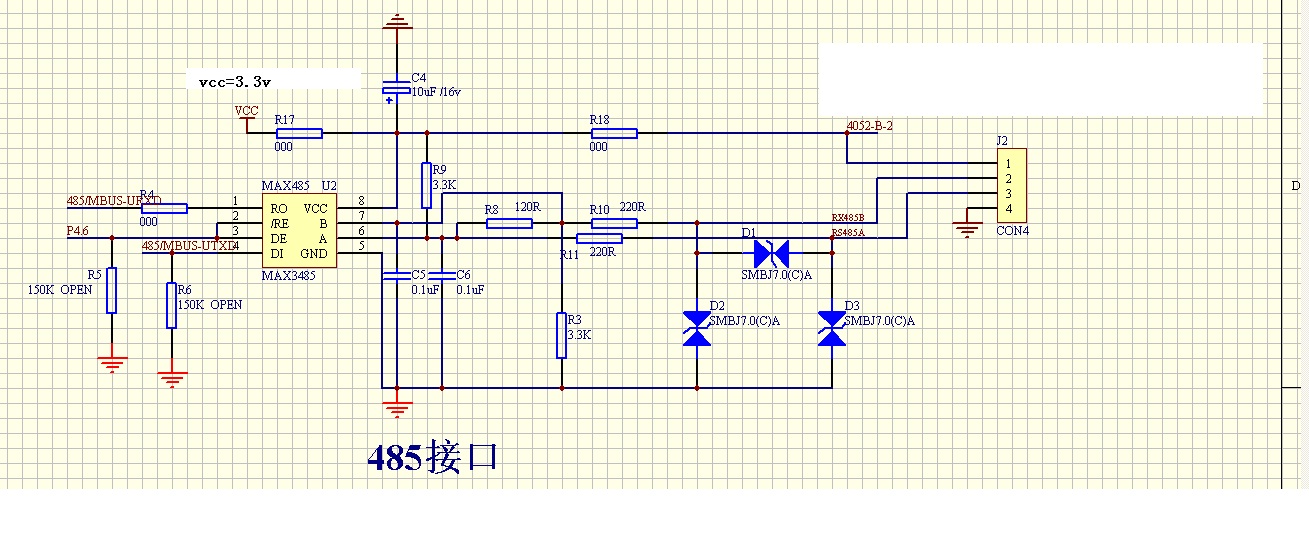Select resistor R18 symbol
Screen dimensions: 1309x556
613,132
